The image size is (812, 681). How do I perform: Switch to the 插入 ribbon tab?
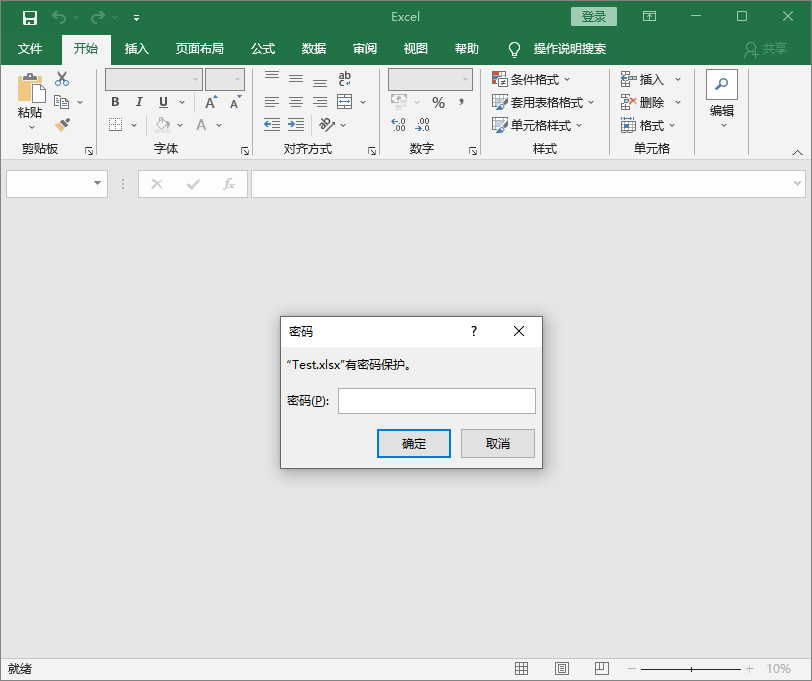[136, 48]
